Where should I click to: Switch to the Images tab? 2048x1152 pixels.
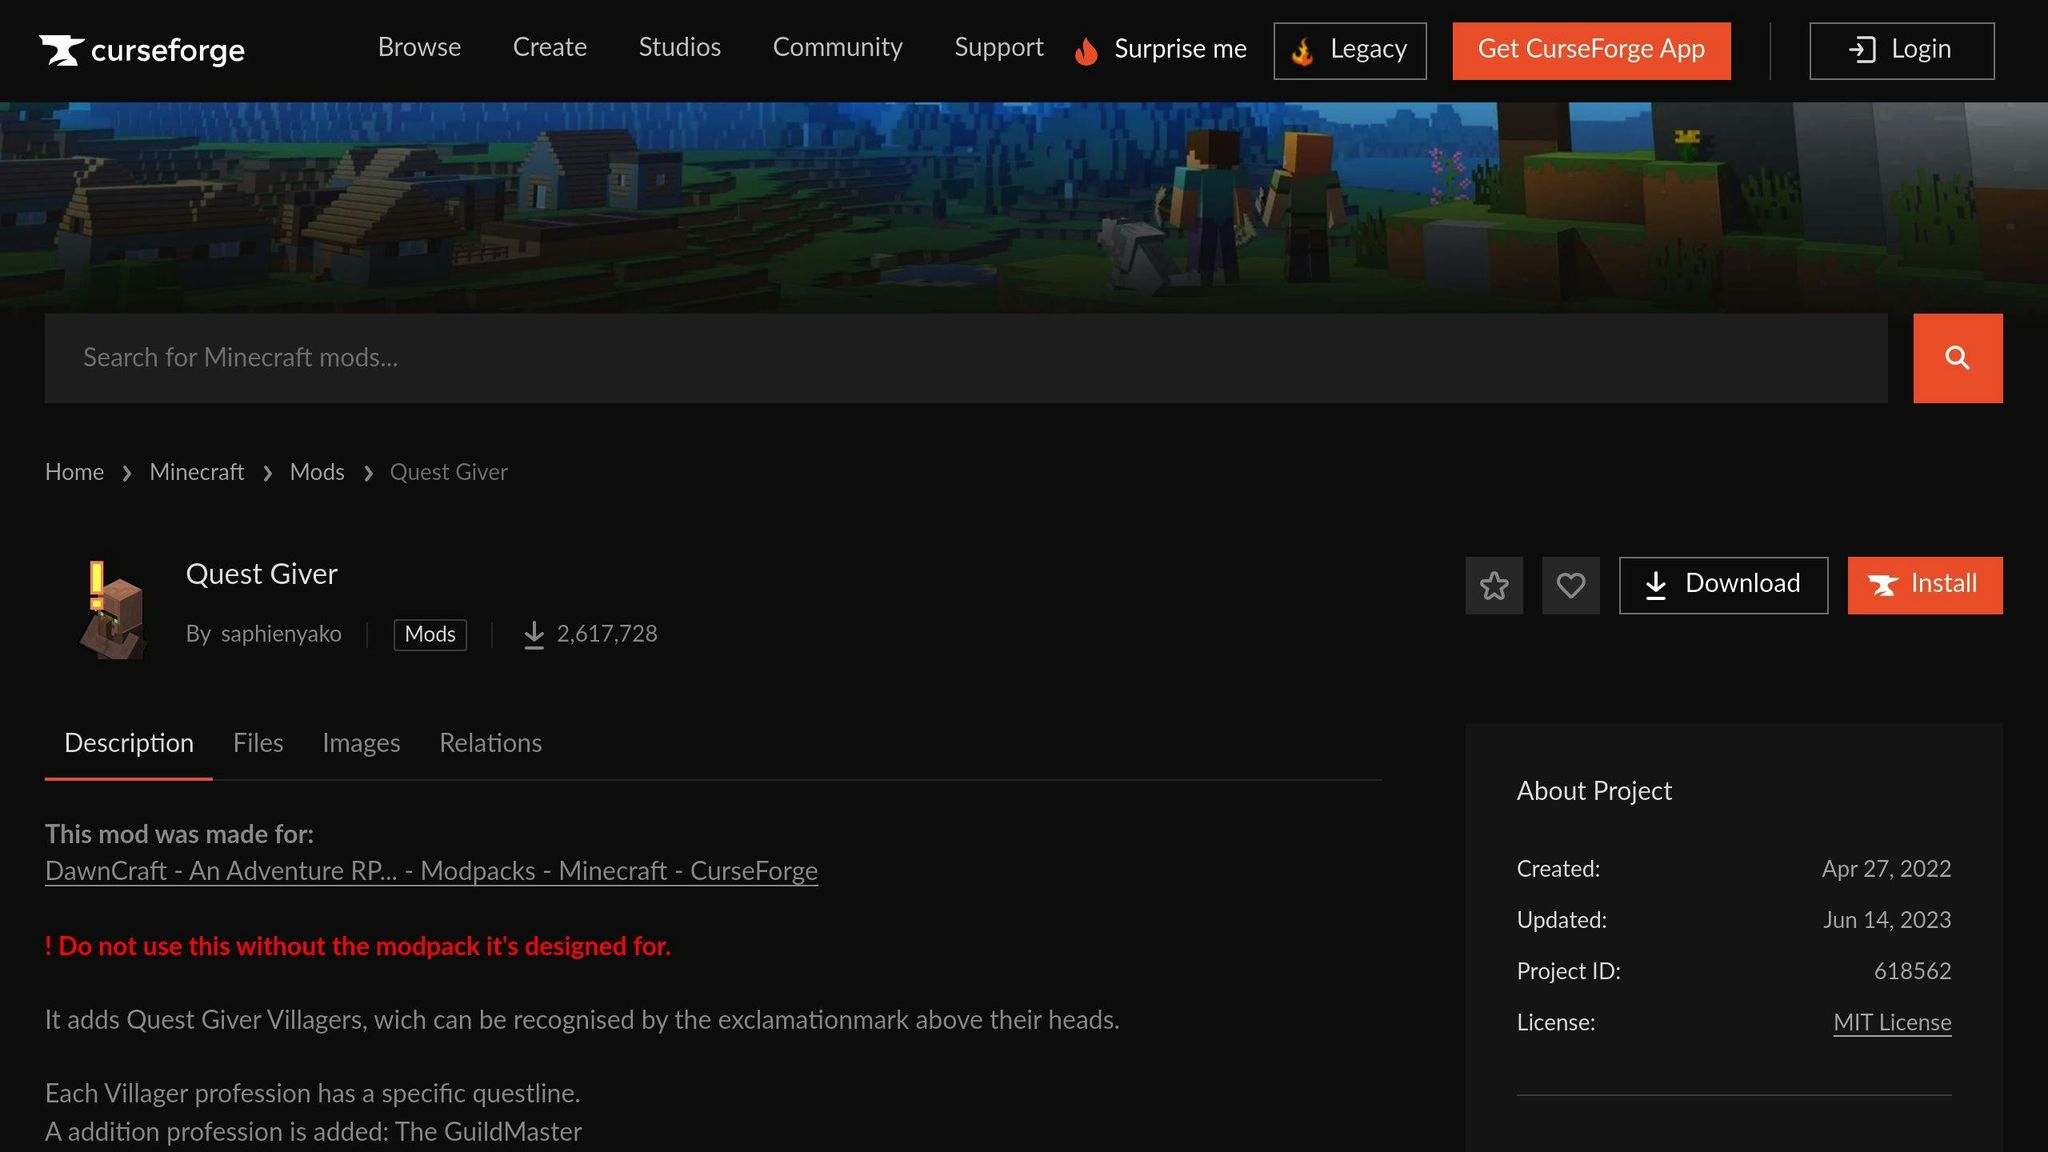click(x=361, y=744)
